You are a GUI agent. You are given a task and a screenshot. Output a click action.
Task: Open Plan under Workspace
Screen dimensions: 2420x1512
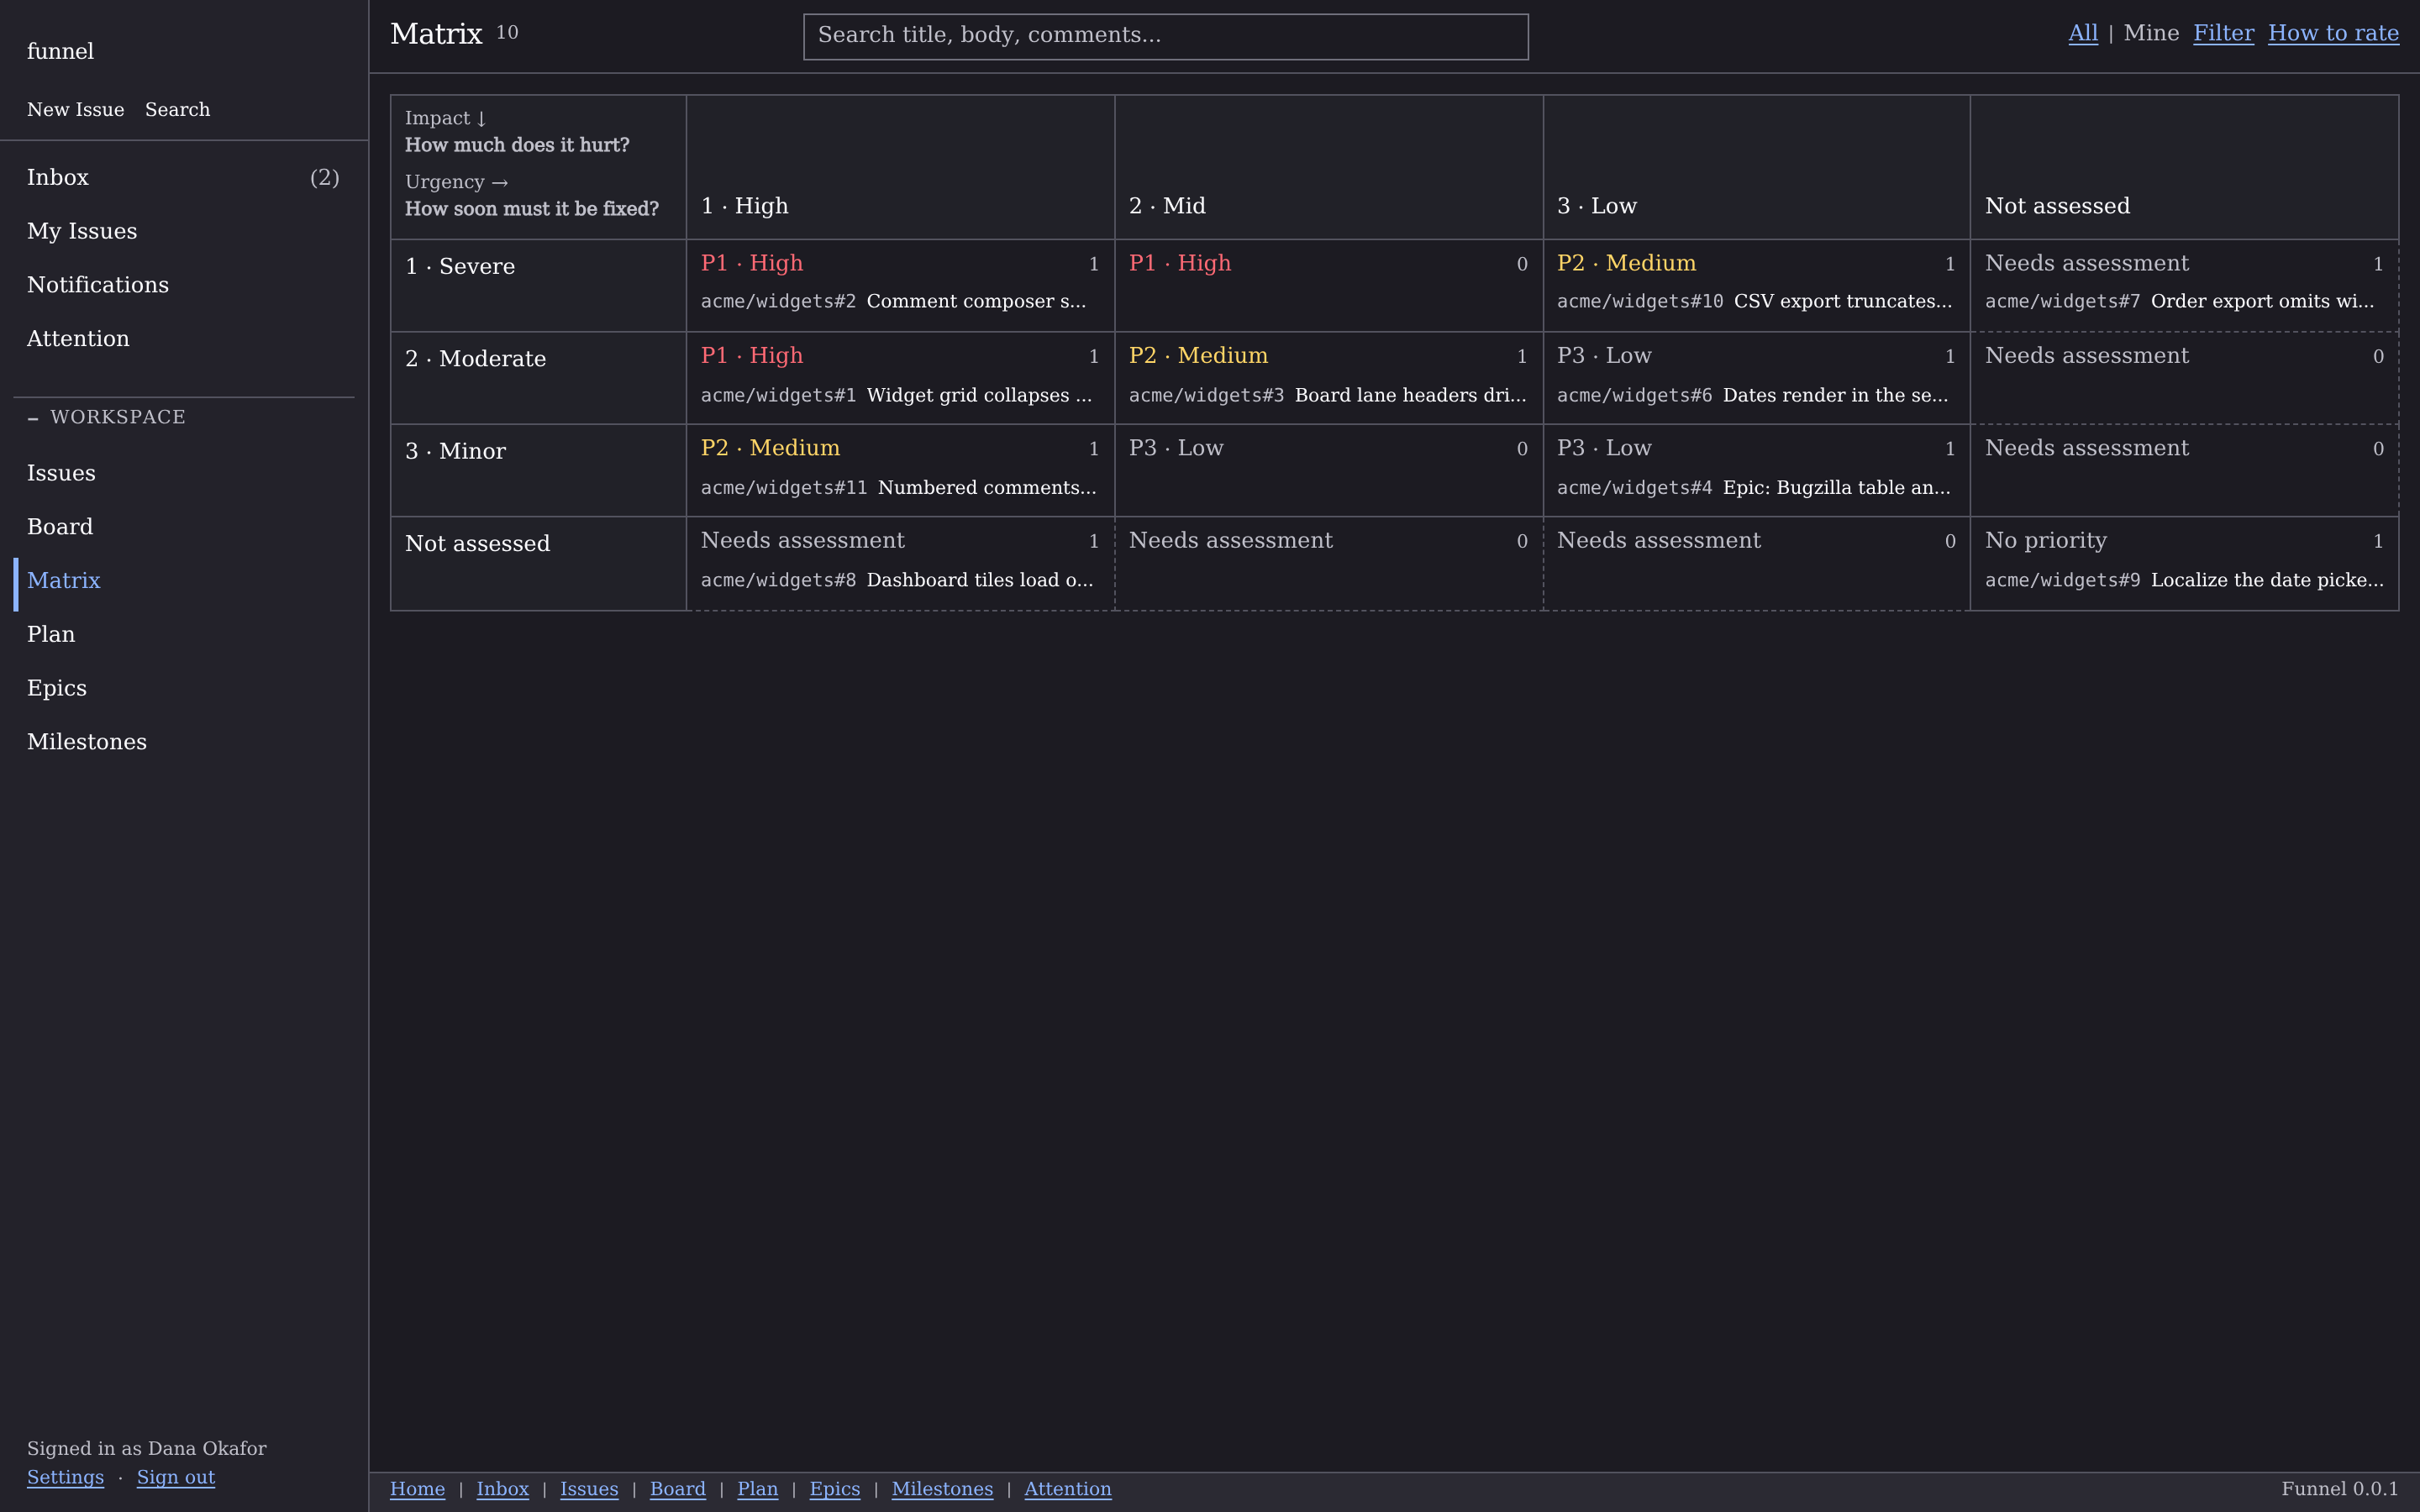point(183,634)
